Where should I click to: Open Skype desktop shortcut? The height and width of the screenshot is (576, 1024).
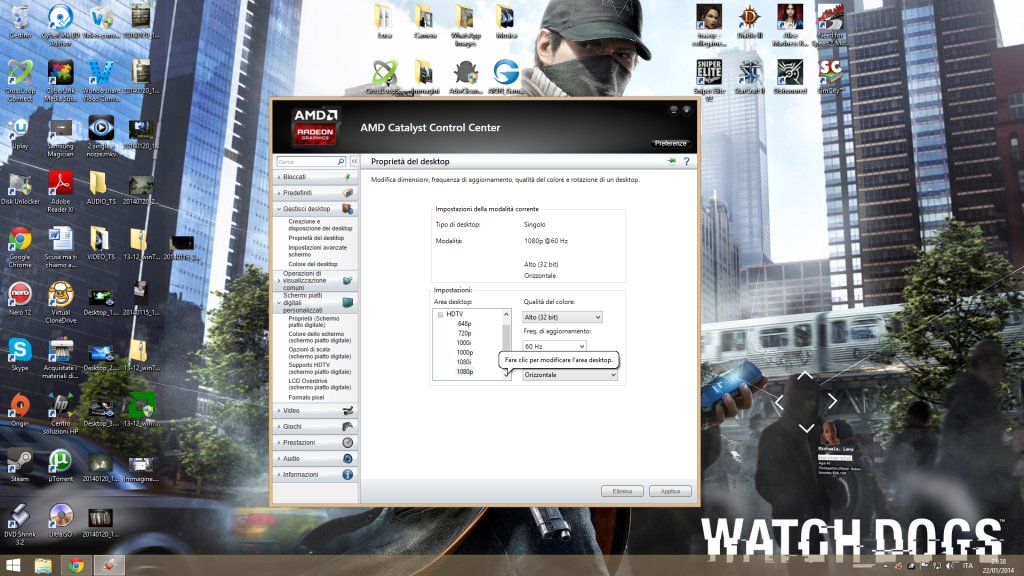click(x=20, y=355)
